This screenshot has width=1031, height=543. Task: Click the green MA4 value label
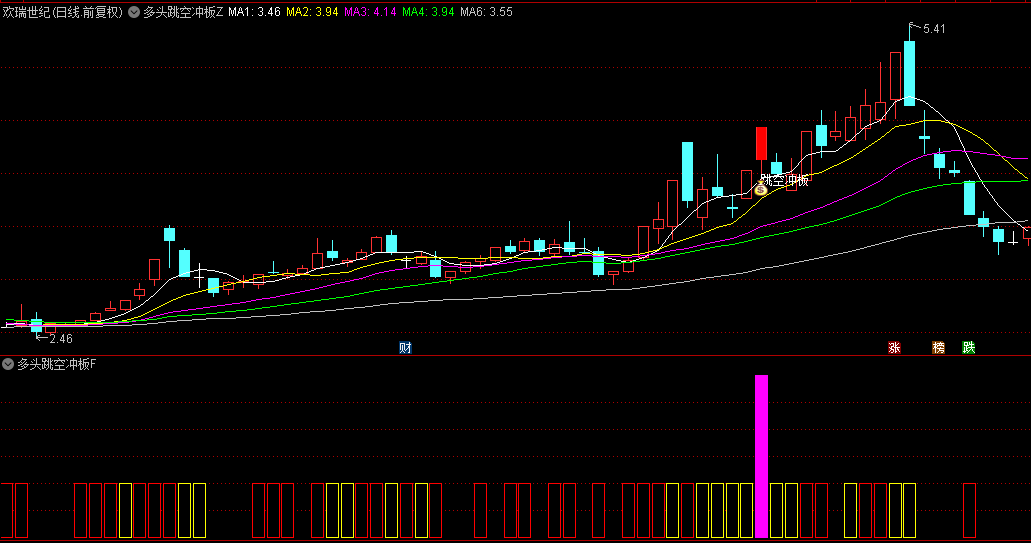point(428,13)
